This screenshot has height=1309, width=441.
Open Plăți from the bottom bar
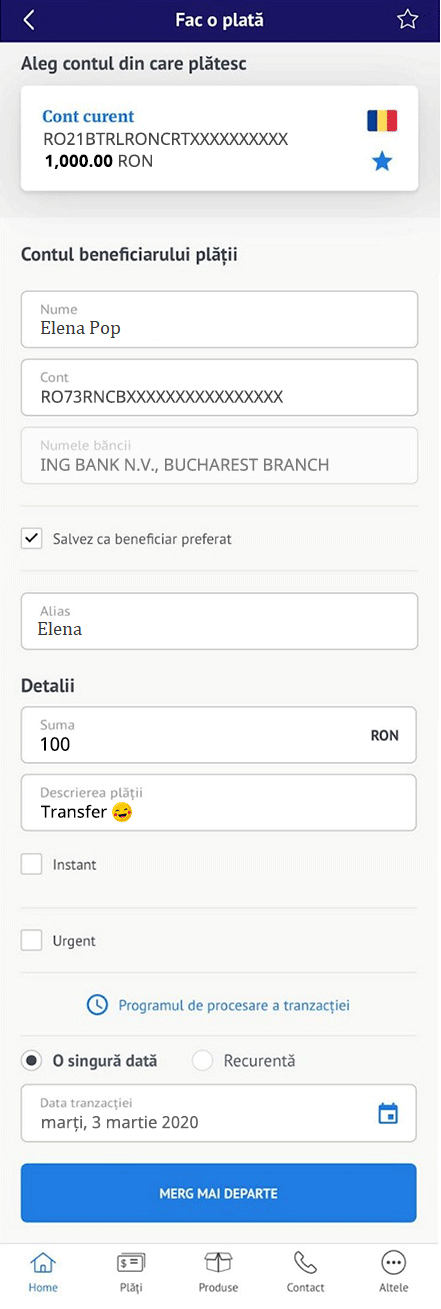tap(131, 1270)
